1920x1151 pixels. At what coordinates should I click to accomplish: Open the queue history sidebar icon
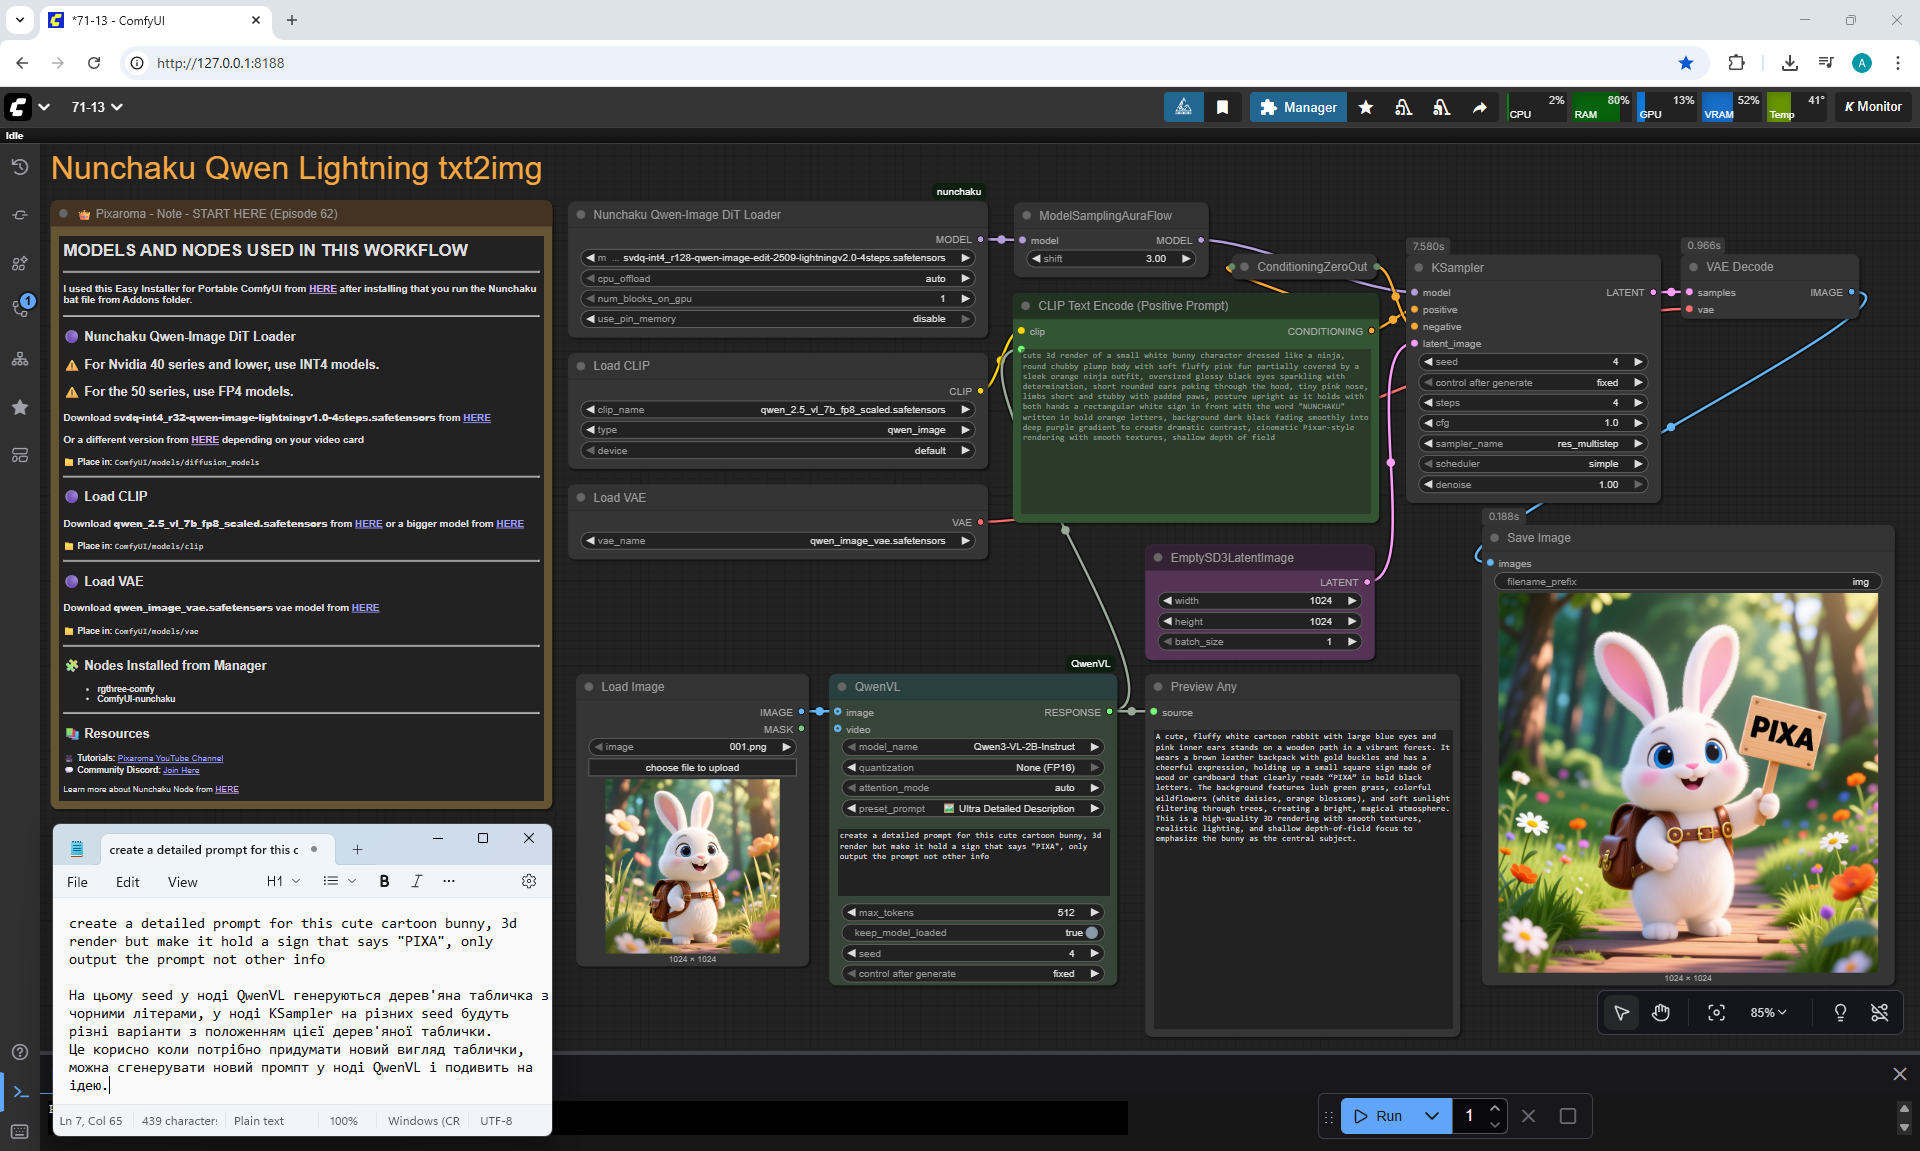click(x=19, y=167)
